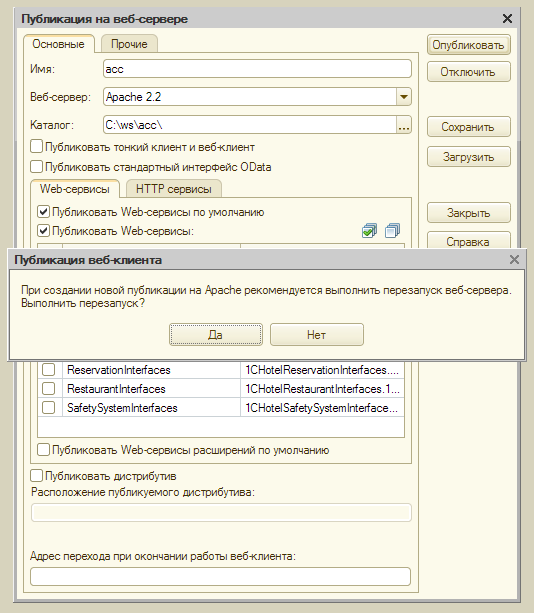Viewport: 534px width, 613px height.
Task: Expand the Веб-сервер dropdown arrow
Action: [404, 97]
